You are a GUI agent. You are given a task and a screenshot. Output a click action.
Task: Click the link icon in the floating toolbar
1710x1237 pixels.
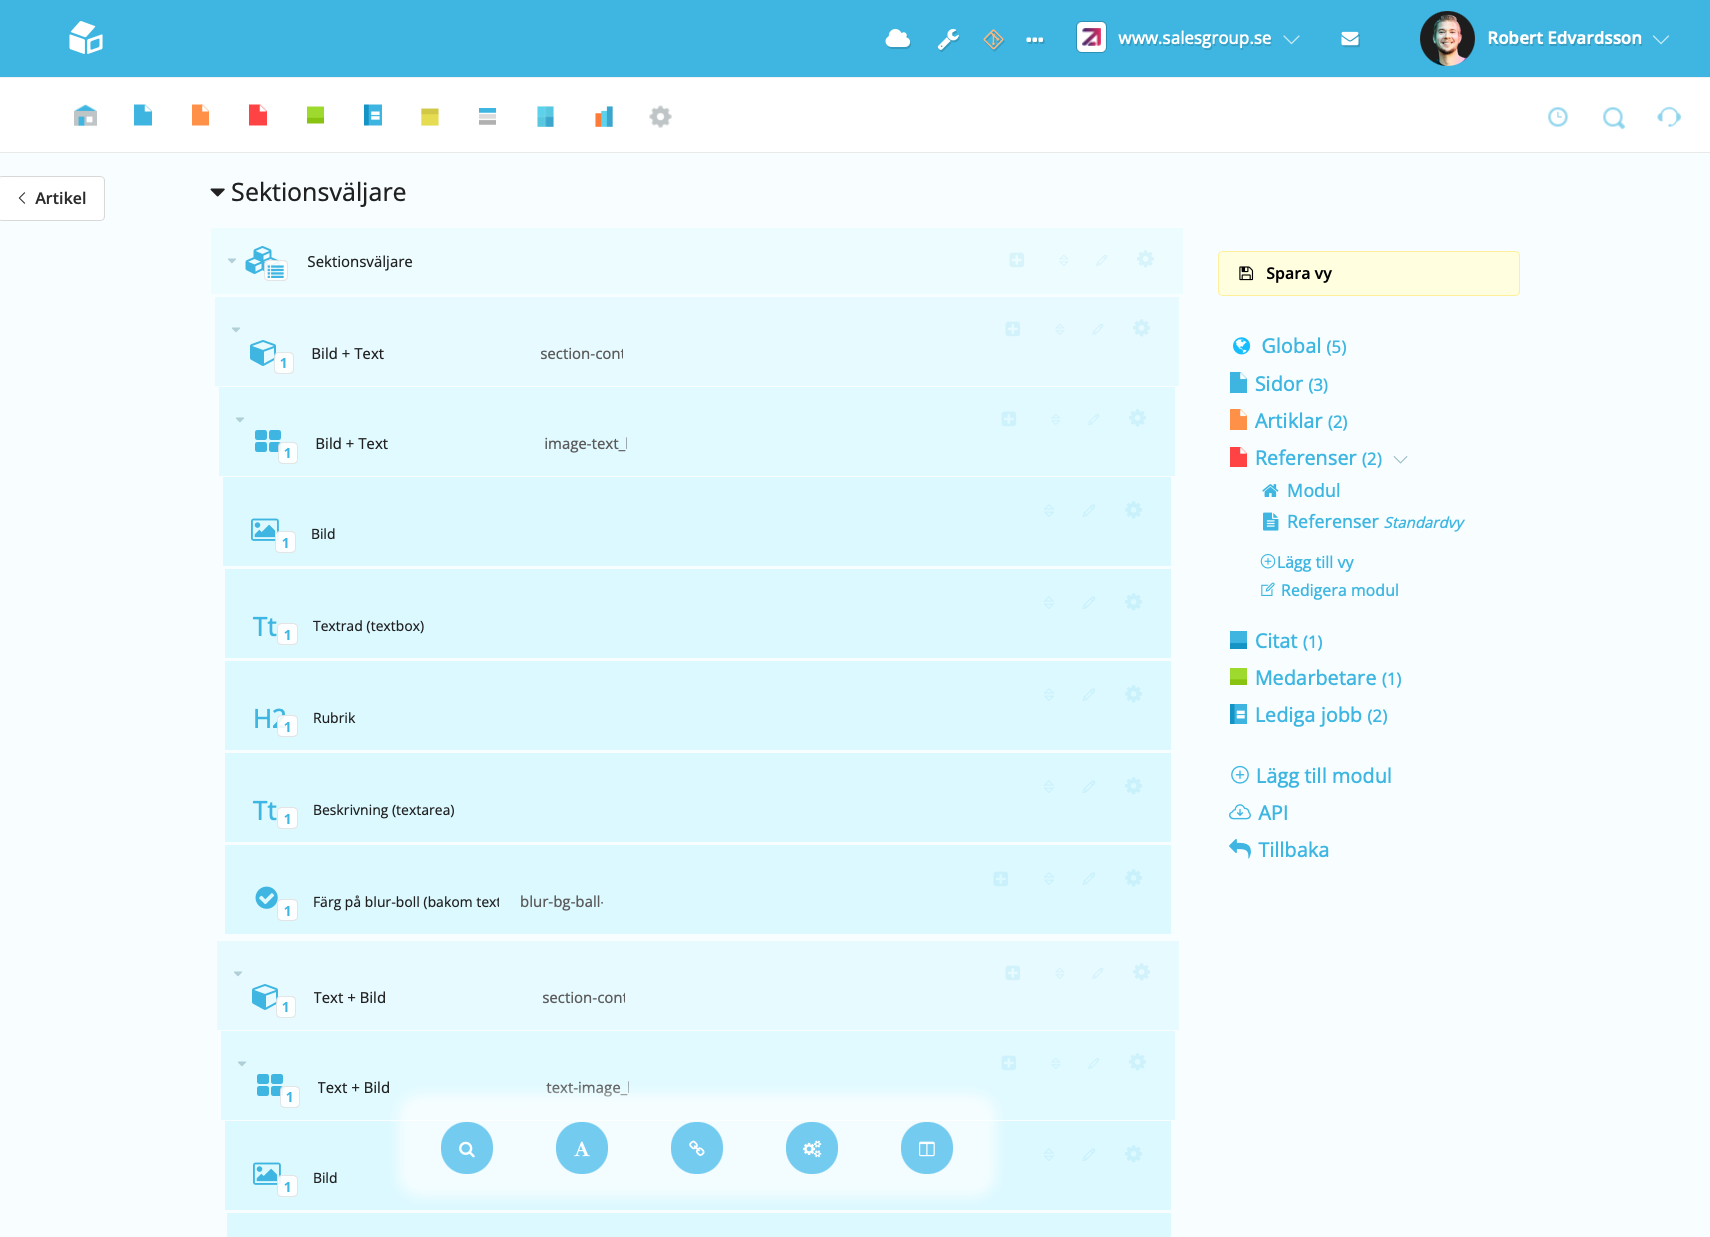[696, 1148]
